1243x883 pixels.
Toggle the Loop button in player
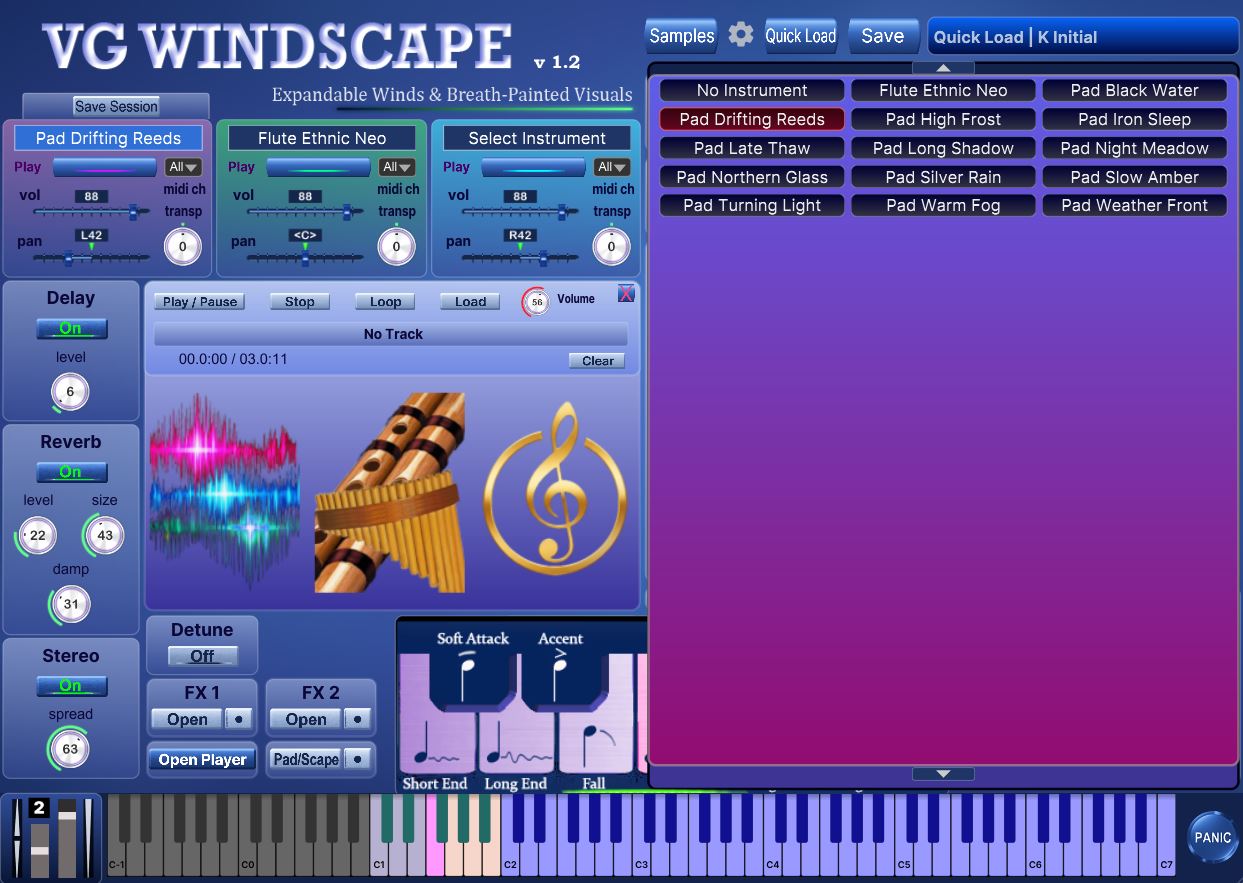pyautogui.click(x=385, y=301)
